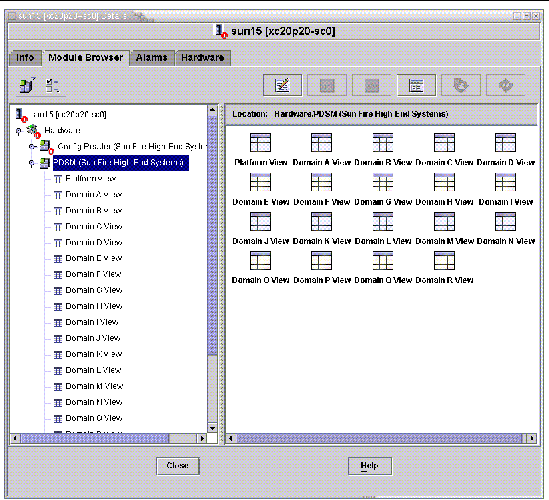This screenshot has height=500, width=549.
Task: Open Domain A View icon in right pane
Action: (321, 143)
